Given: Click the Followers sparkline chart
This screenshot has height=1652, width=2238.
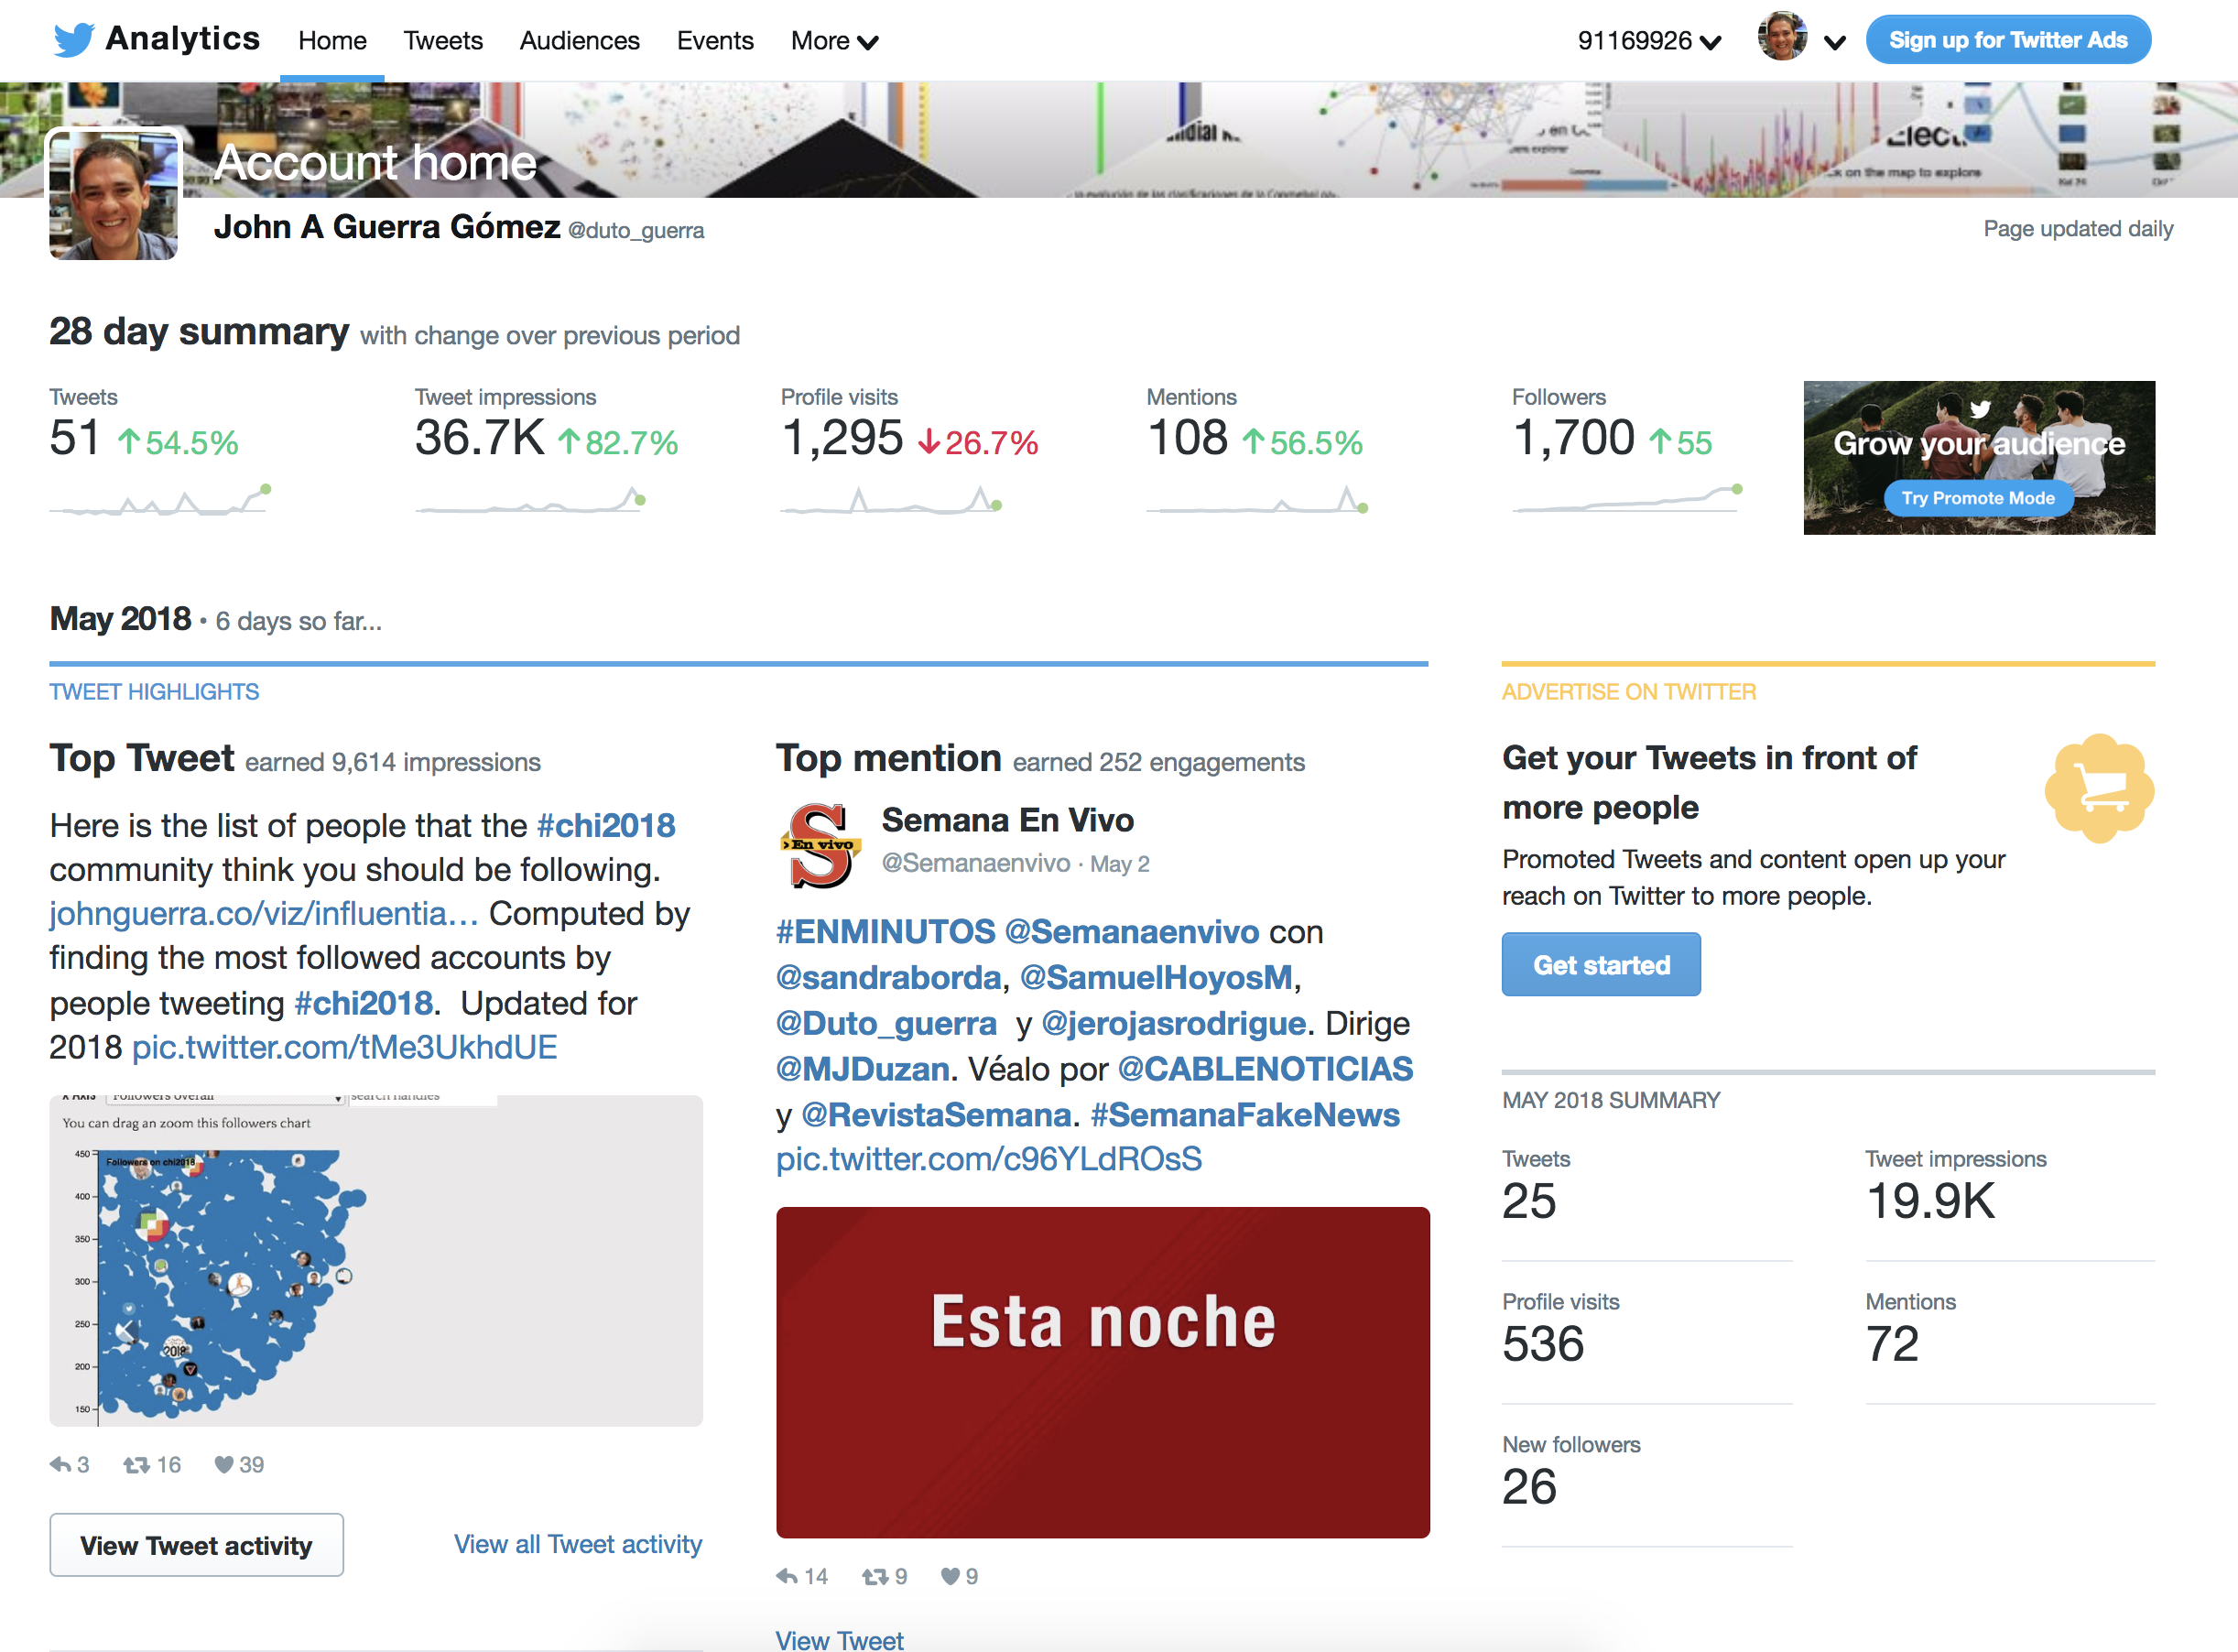Looking at the screenshot, I should (x=1628, y=497).
